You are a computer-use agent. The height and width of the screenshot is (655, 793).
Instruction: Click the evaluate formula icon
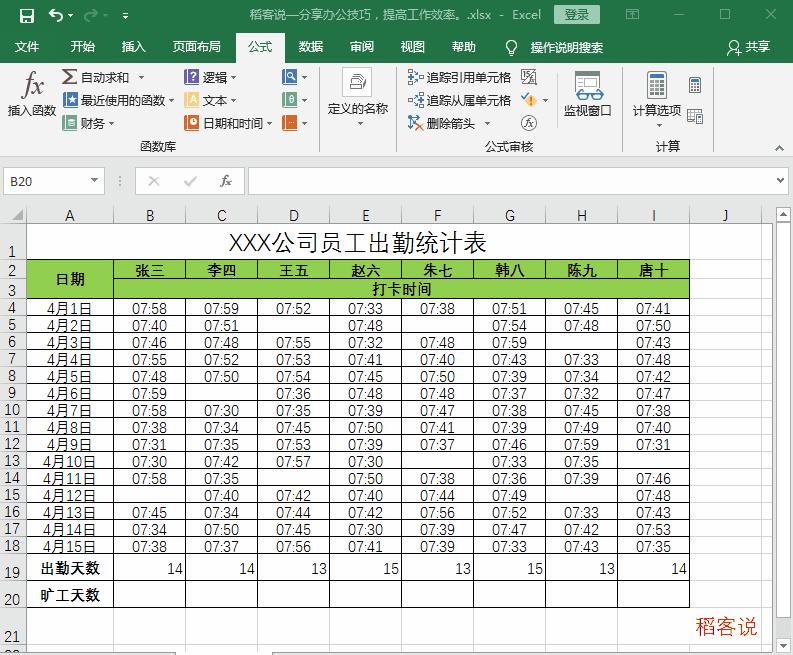(x=528, y=122)
